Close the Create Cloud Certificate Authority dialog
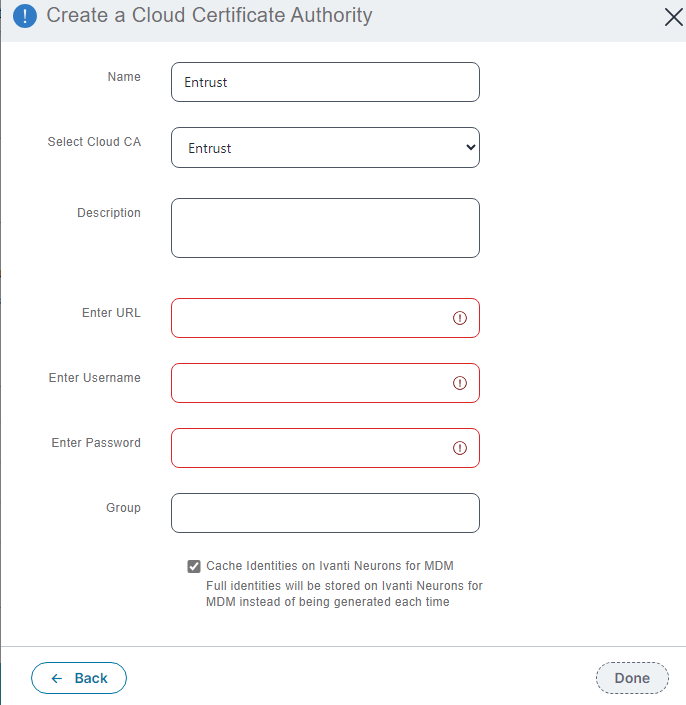 point(674,16)
